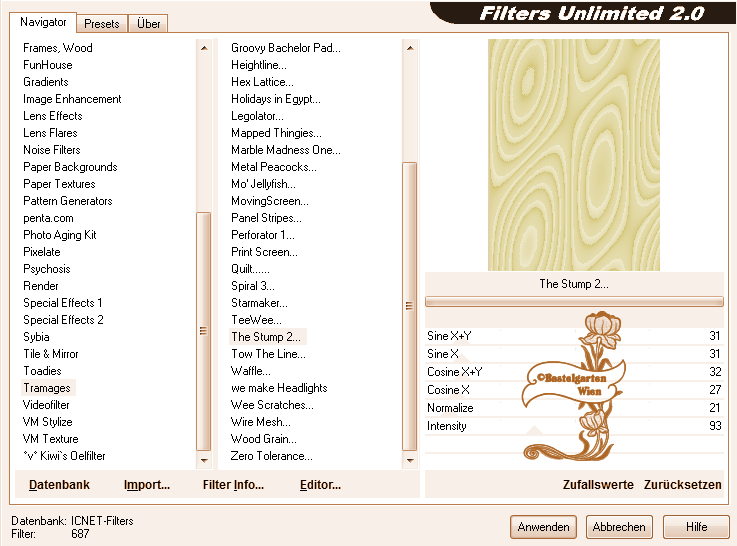
Task: Choose the Wood Grain... filter
Action: [x=264, y=439]
